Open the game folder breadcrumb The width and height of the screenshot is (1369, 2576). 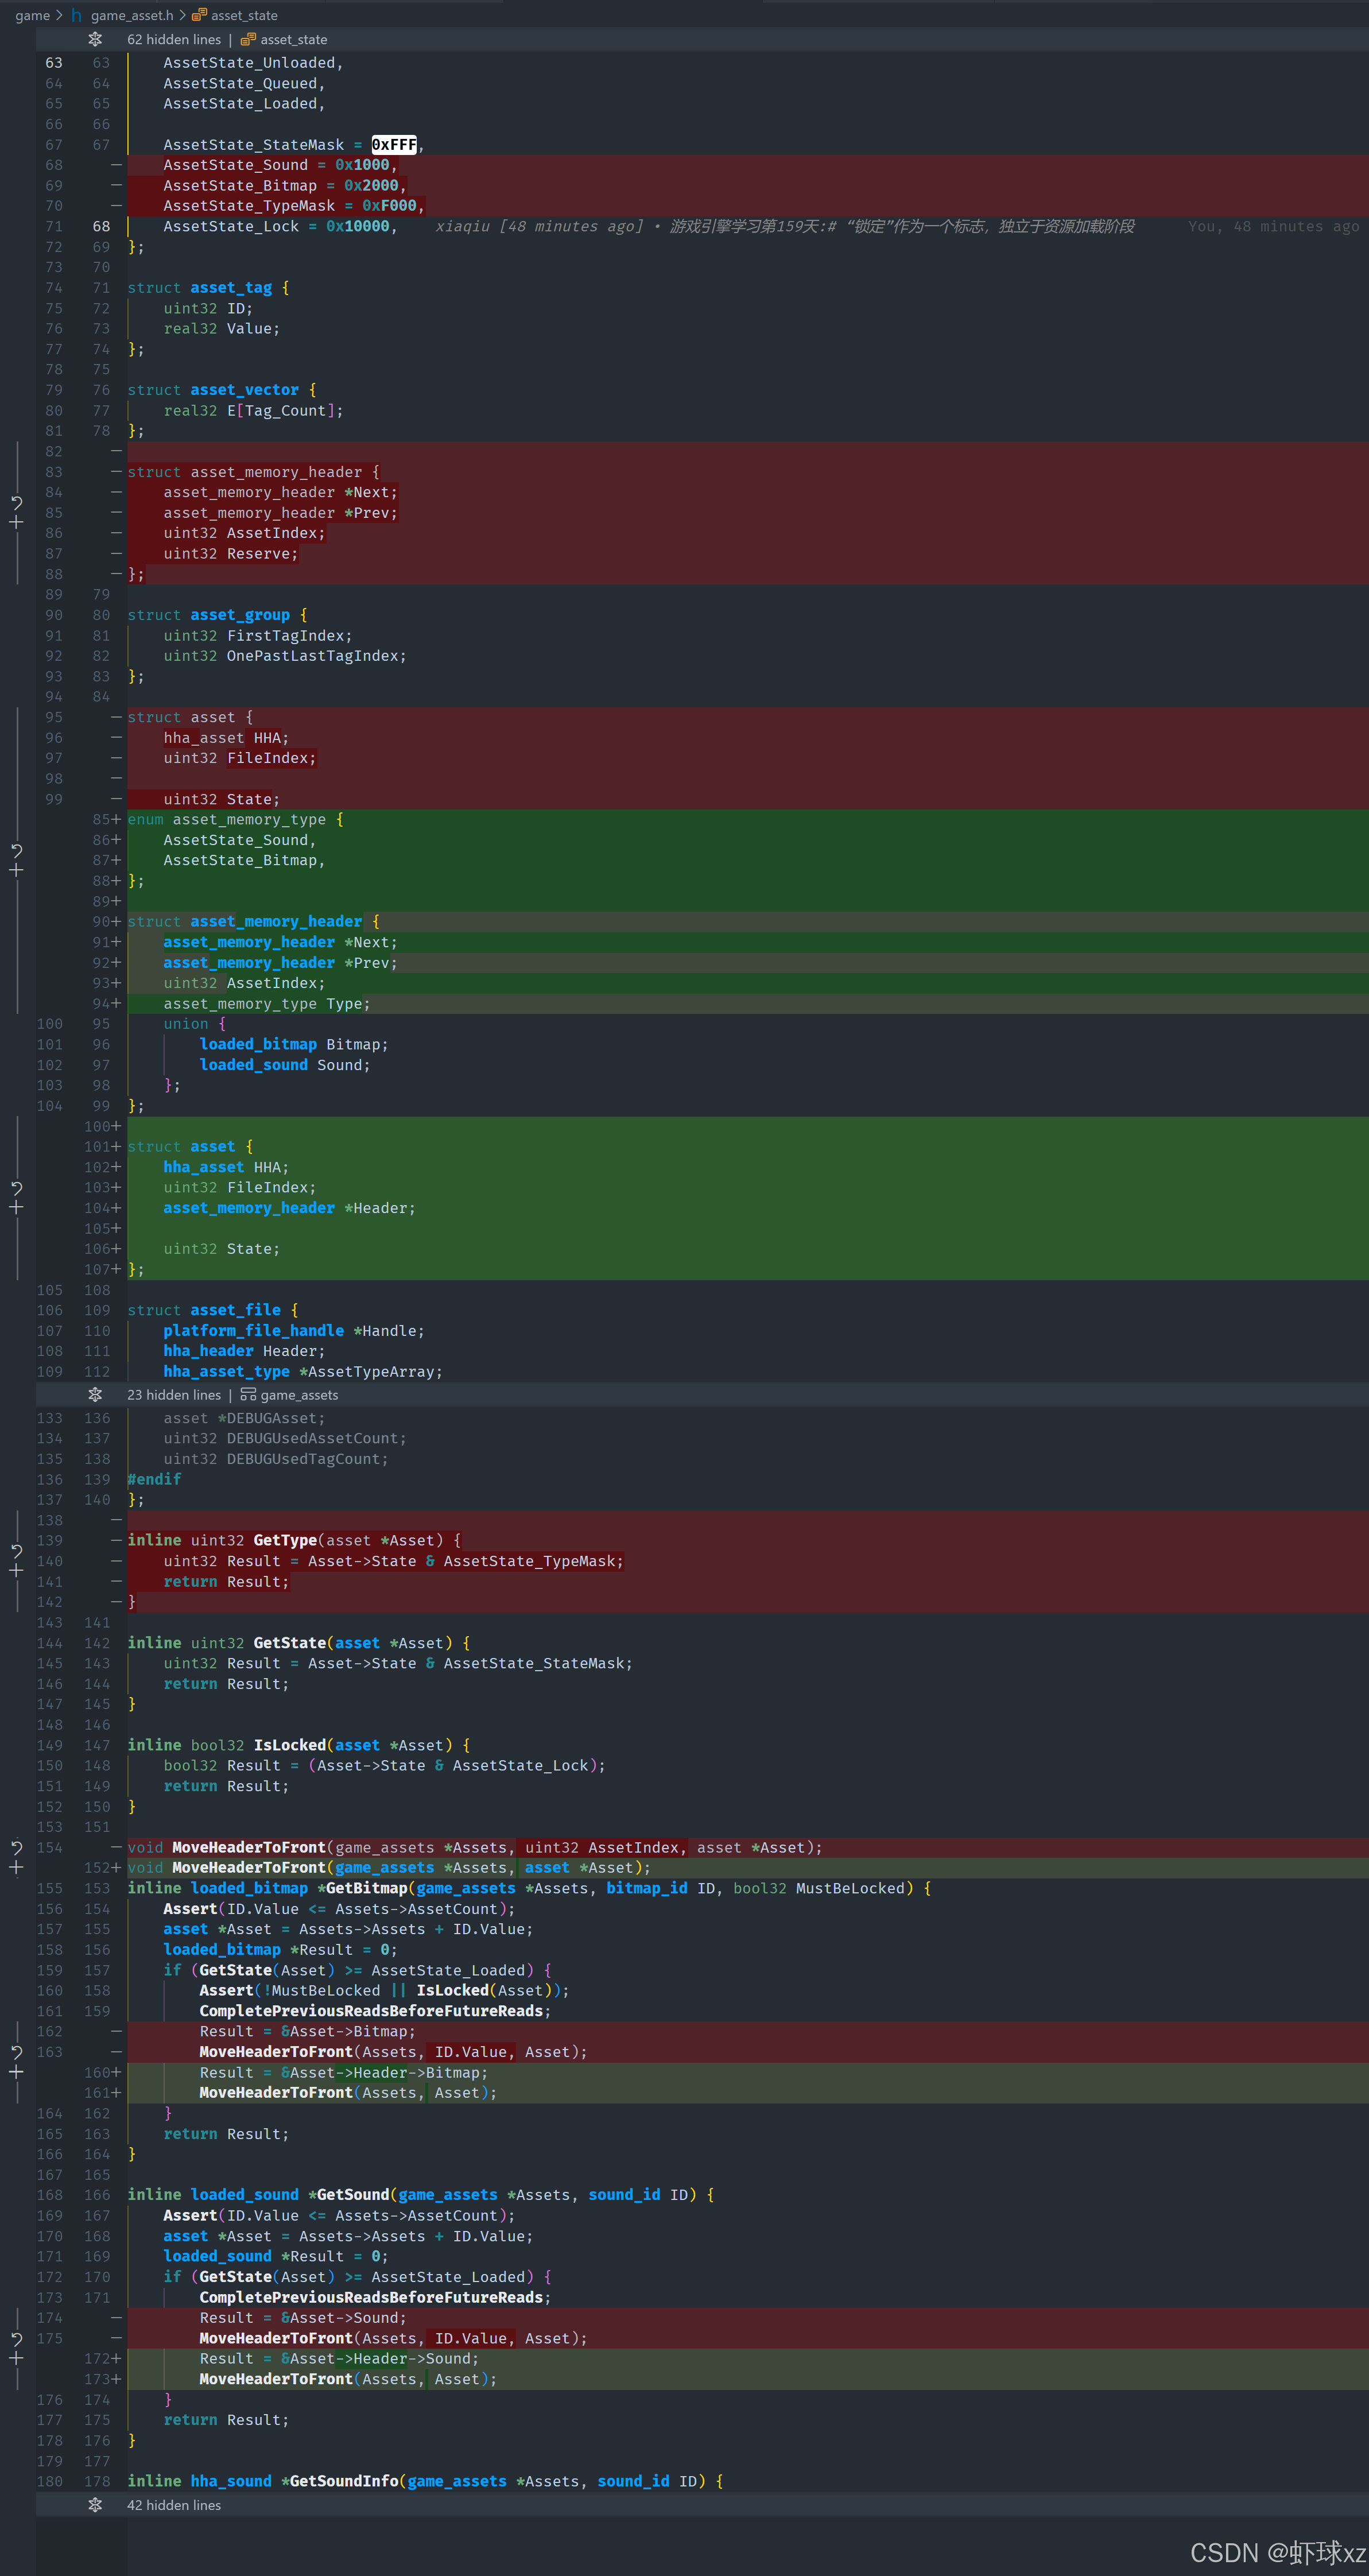click(x=32, y=15)
